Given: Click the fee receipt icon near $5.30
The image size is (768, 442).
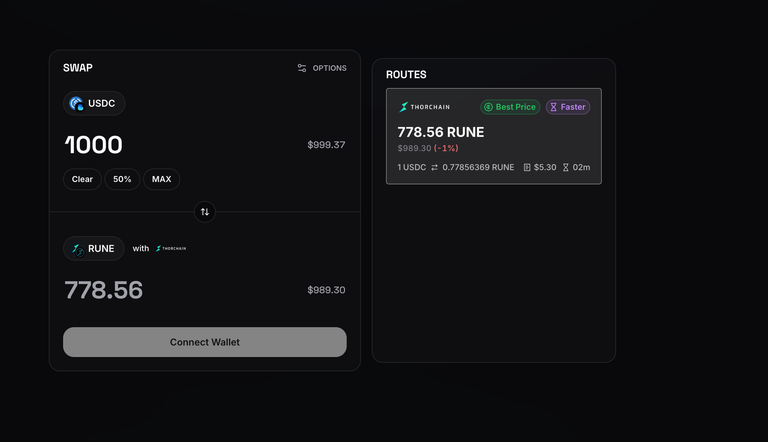Looking at the screenshot, I should click(527, 168).
